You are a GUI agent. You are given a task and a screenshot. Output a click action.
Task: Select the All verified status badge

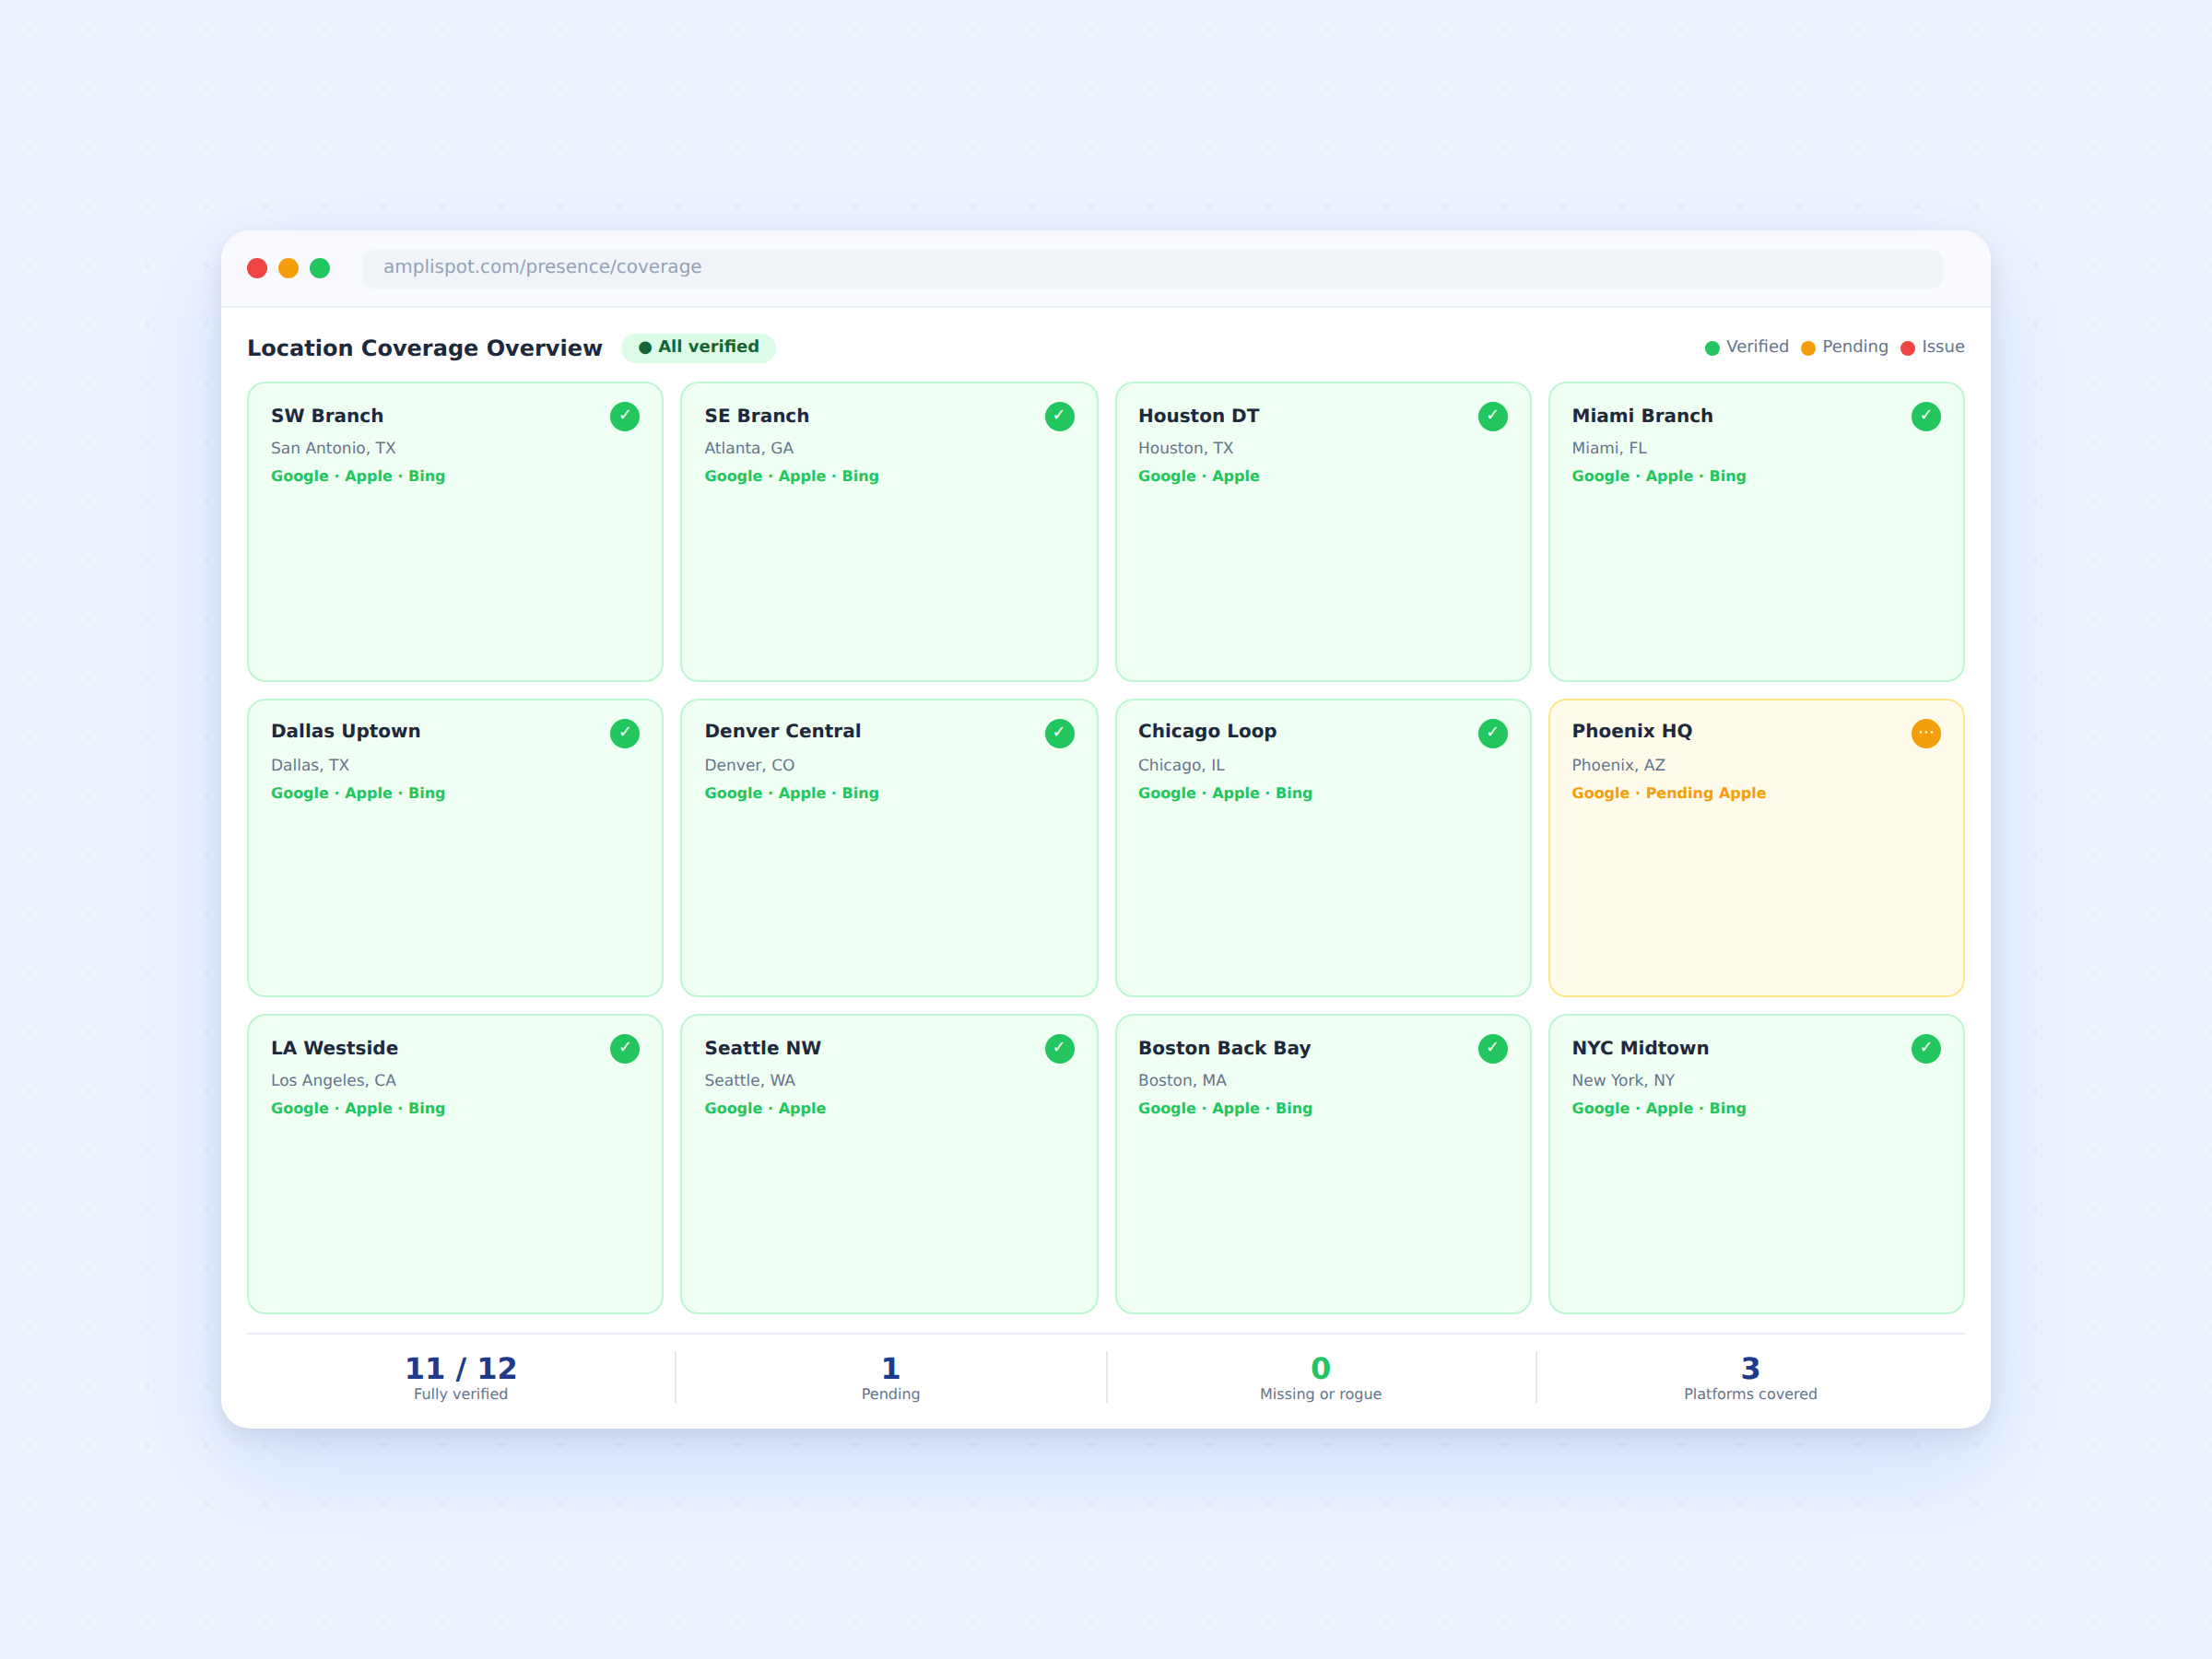[x=698, y=347]
